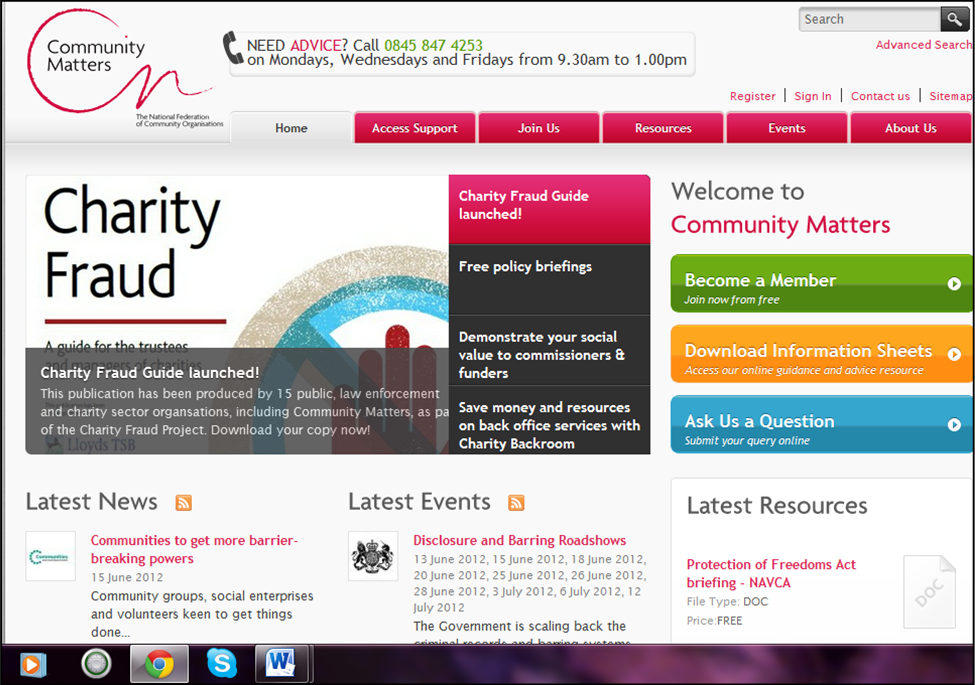Click the royal crest thumbnail in Latest Events
Screen dimensions: 975x685
373,556
